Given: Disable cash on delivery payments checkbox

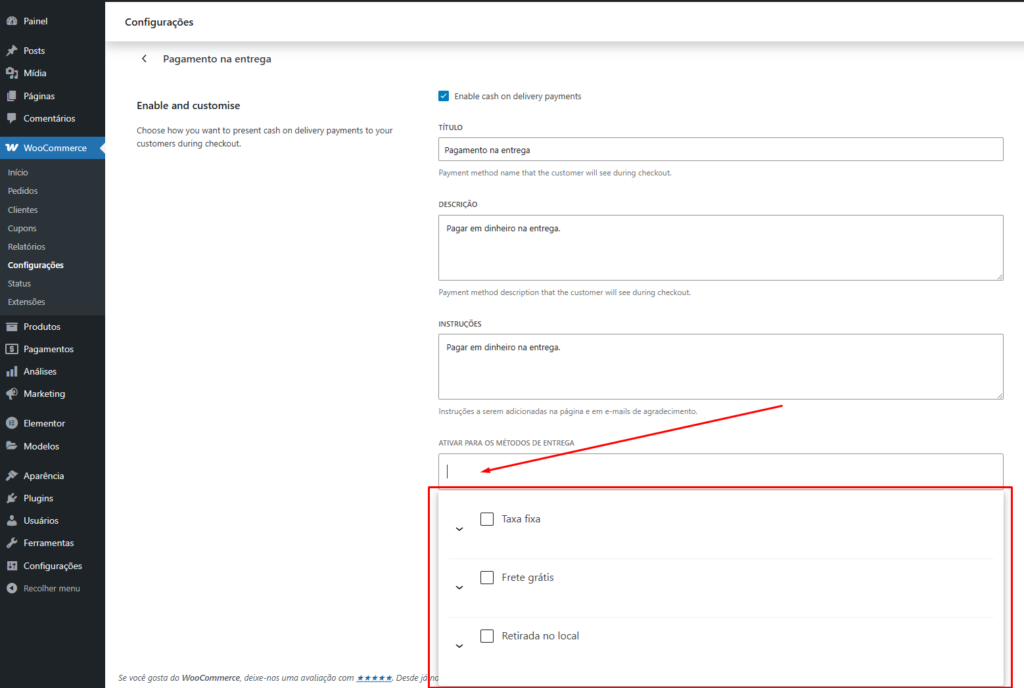Looking at the screenshot, I should 443,96.
